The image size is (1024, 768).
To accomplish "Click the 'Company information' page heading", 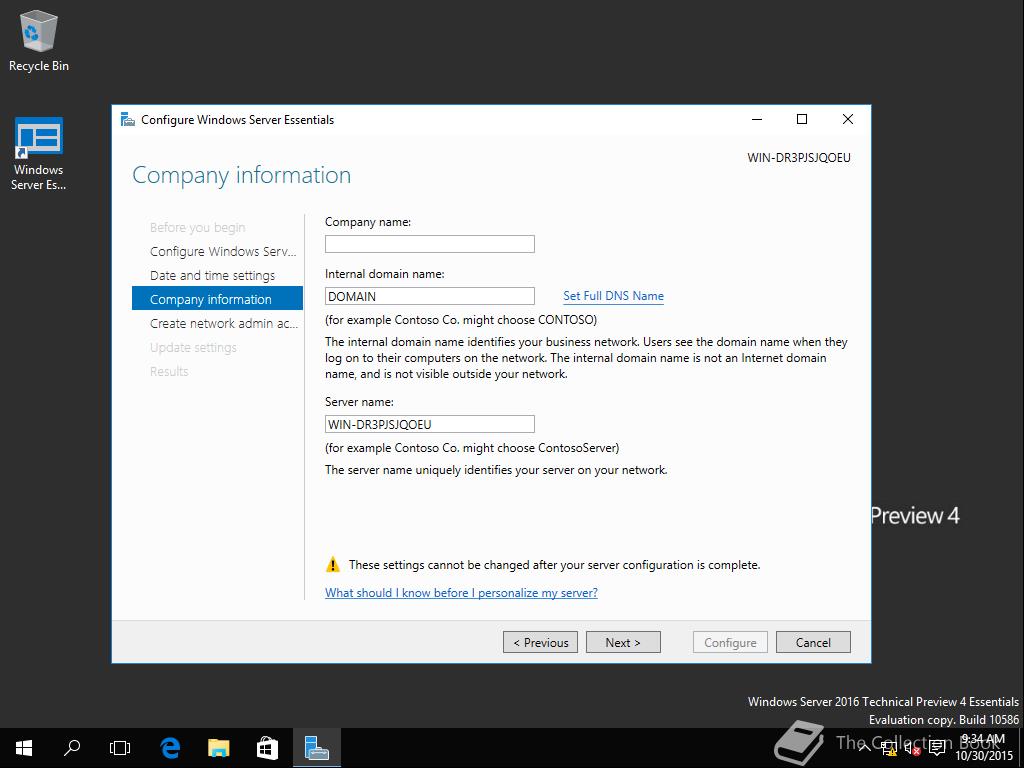I will [x=242, y=175].
